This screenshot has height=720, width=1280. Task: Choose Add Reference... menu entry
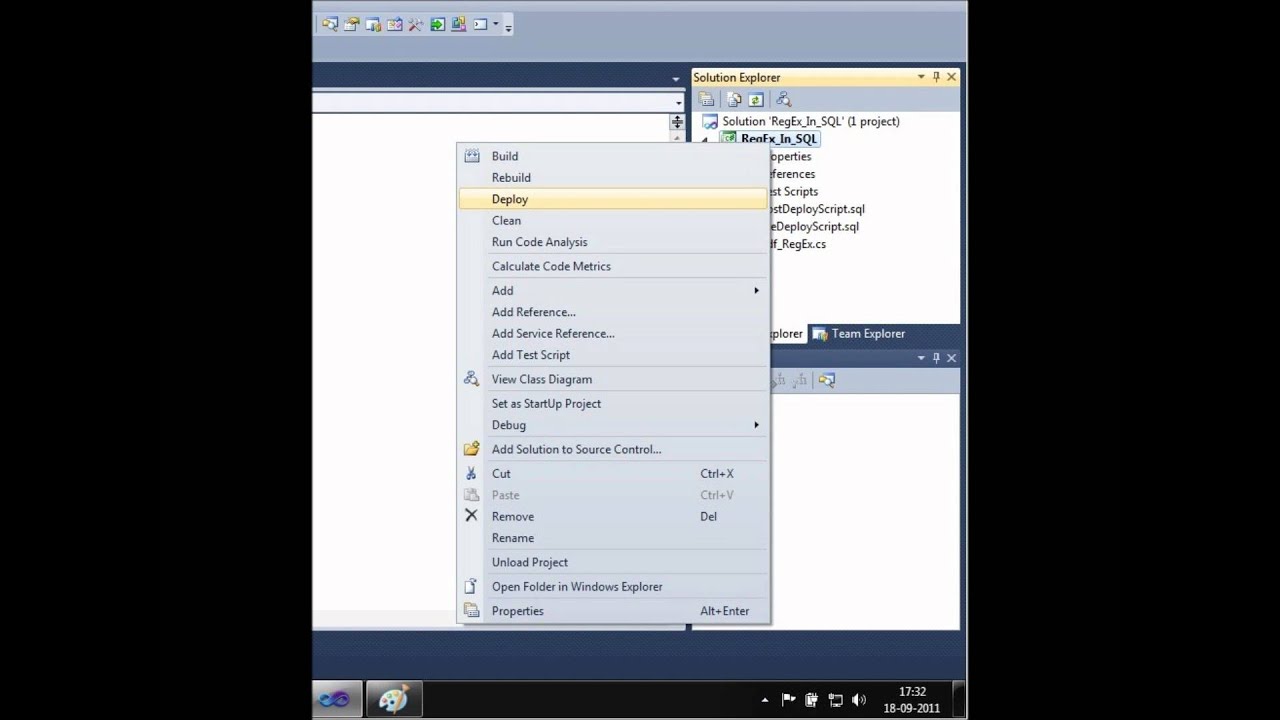coord(612,312)
